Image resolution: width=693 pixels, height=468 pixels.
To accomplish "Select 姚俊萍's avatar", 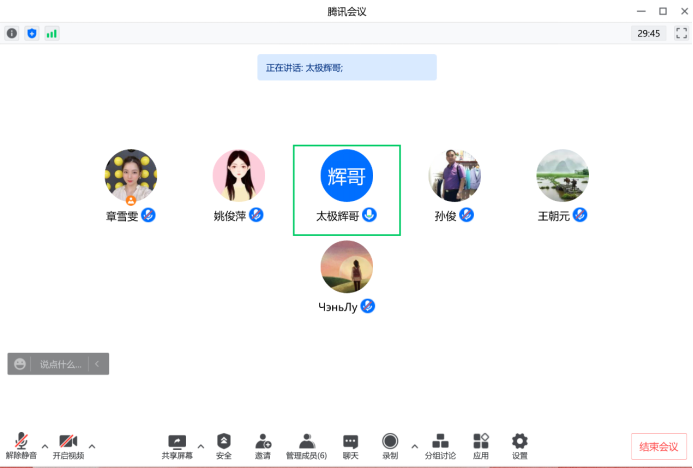I will click(x=239, y=175).
